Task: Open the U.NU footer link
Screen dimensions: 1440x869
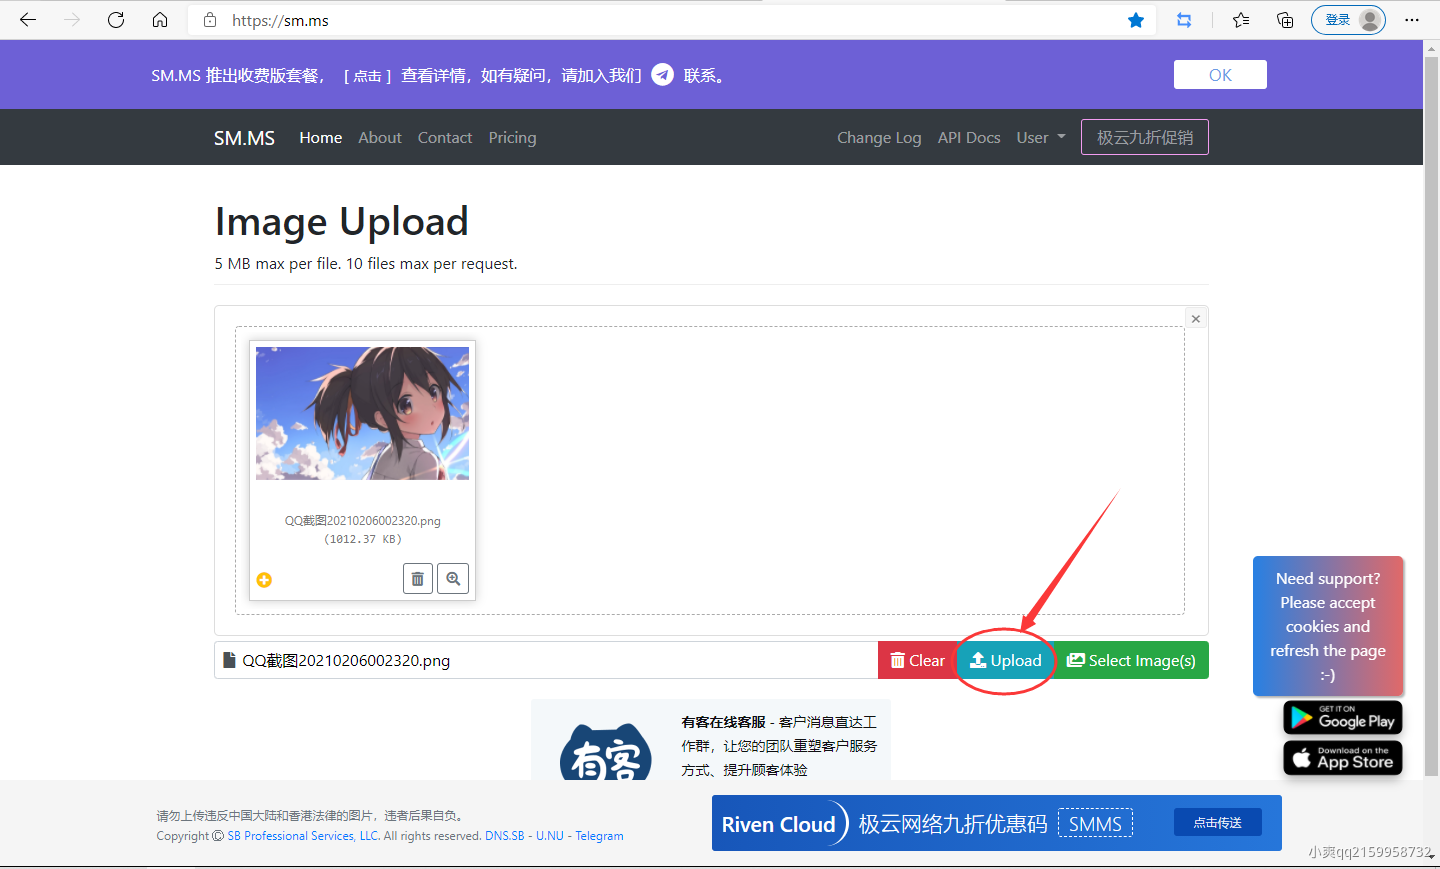Action: (550, 836)
